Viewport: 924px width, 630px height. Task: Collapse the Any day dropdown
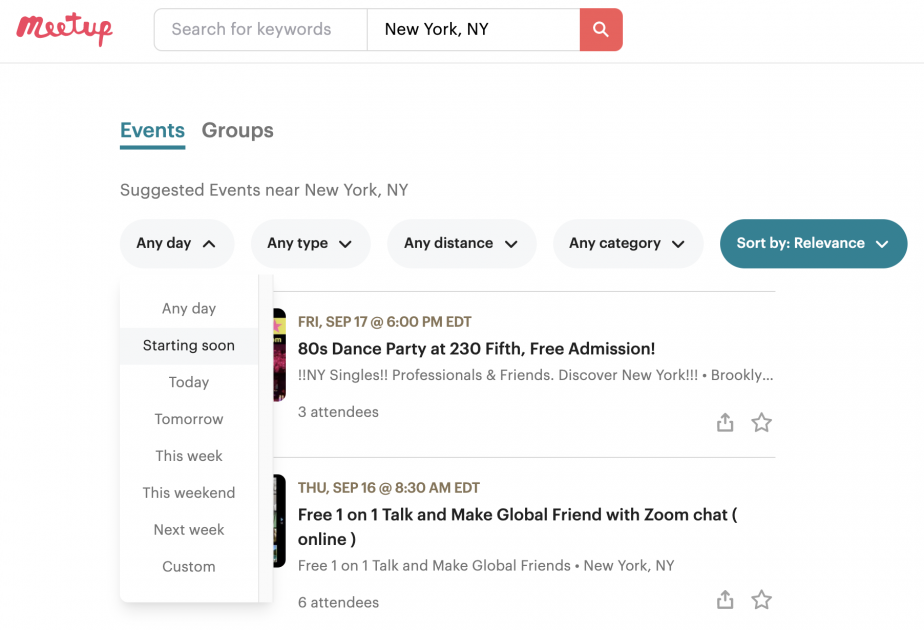[177, 243]
